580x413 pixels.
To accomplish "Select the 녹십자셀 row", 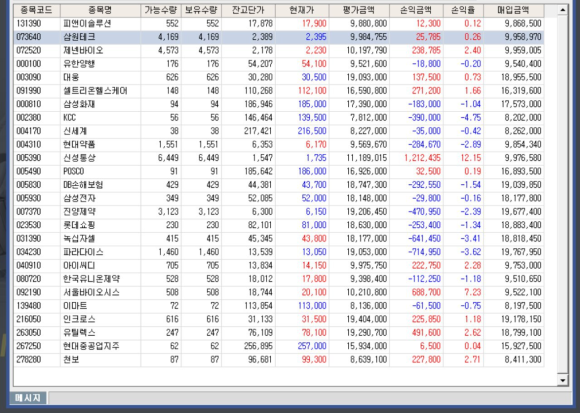I will (279, 238).
